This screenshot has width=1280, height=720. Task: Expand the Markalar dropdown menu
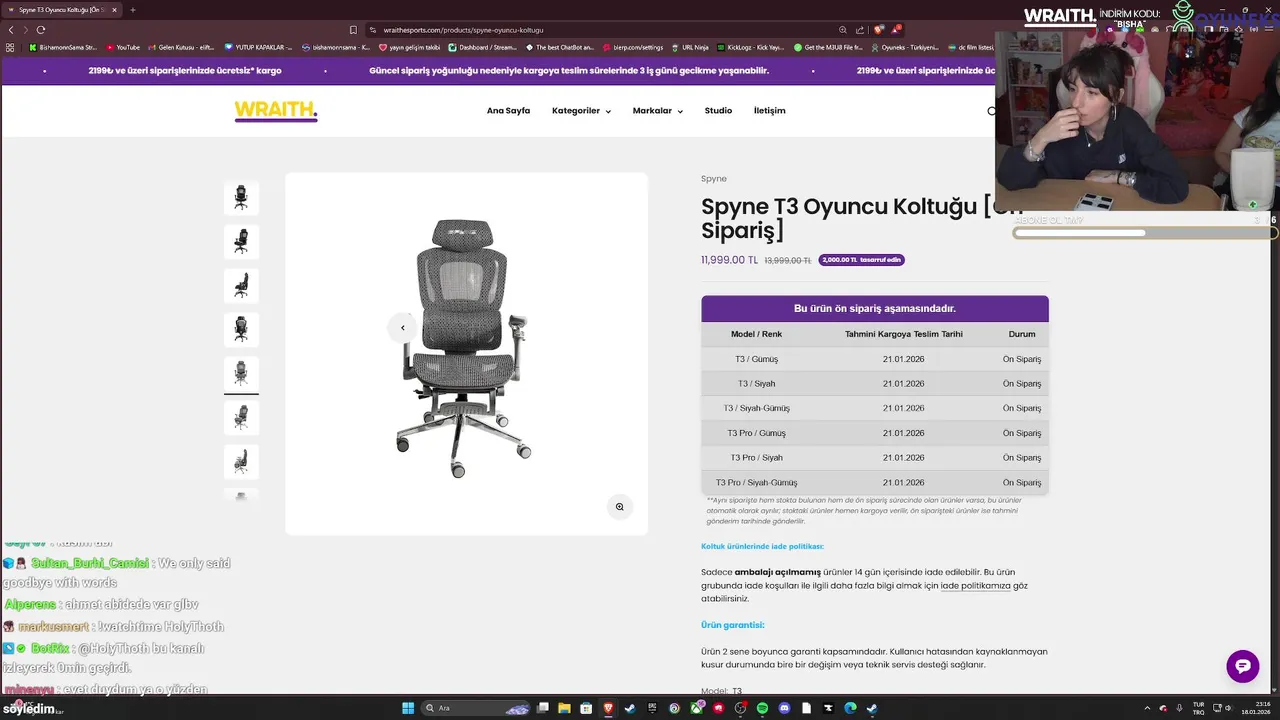tap(658, 111)
